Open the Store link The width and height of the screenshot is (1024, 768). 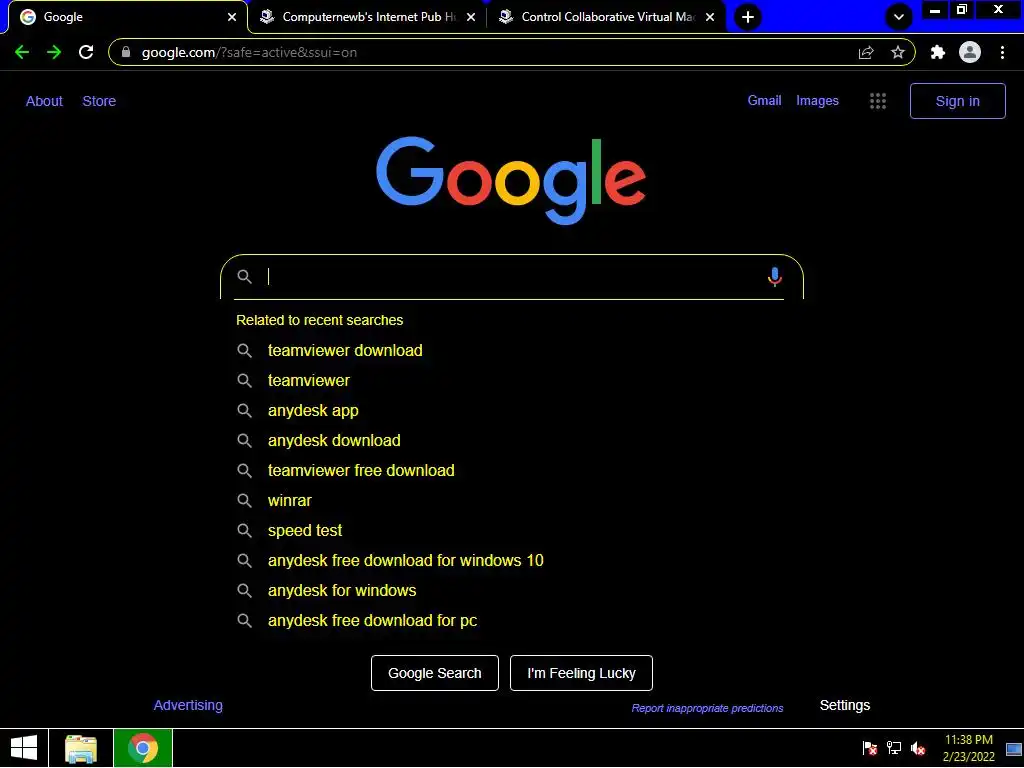(x=99, y=101)
